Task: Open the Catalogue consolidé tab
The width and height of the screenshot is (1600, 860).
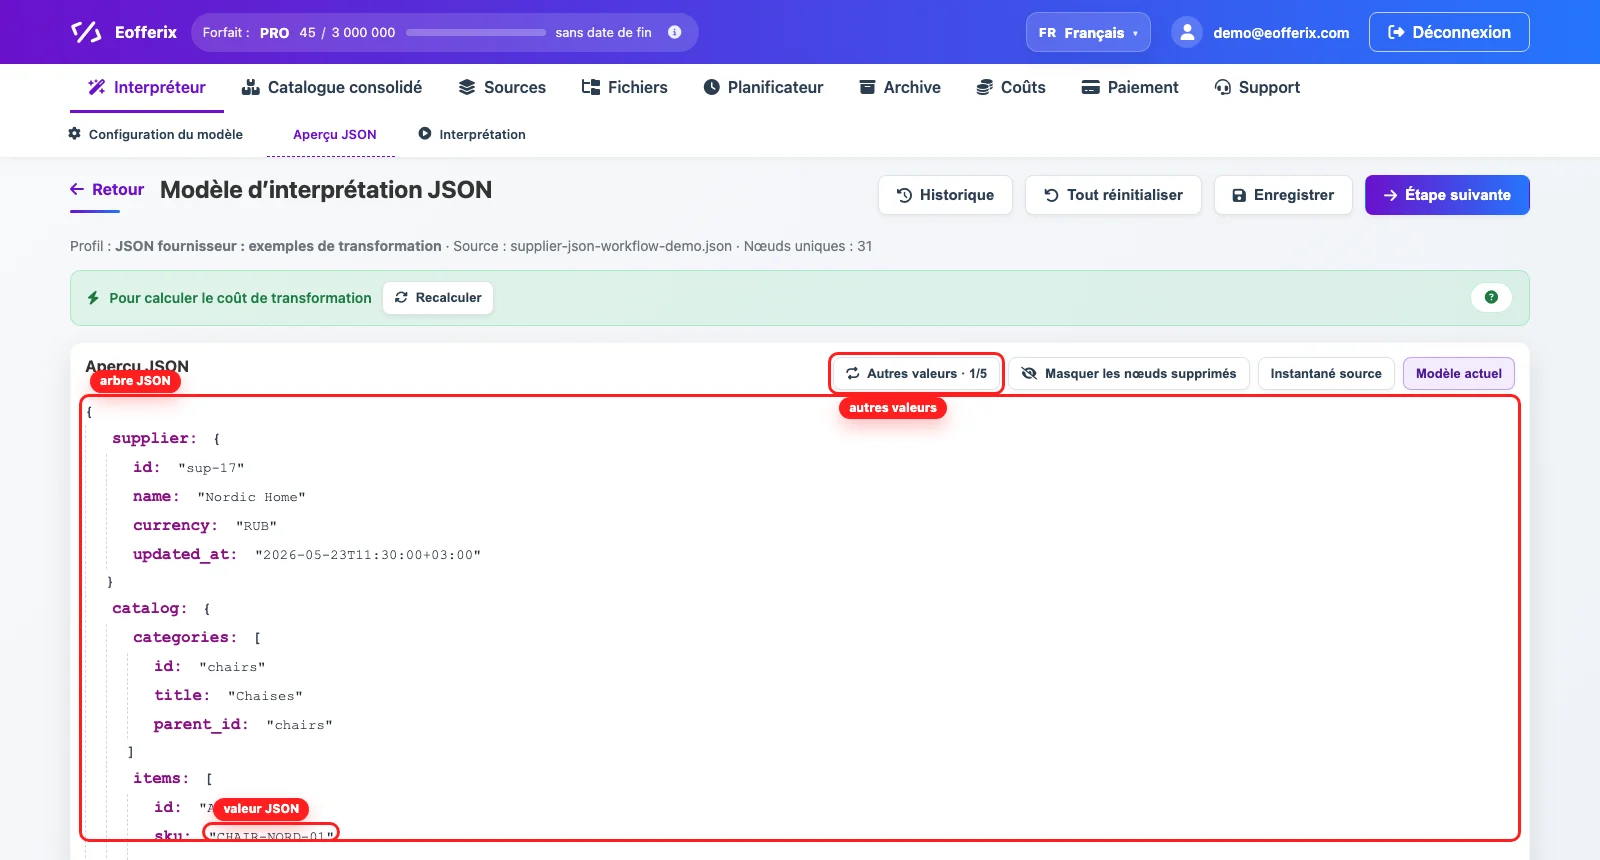Action: coord(332,87)
